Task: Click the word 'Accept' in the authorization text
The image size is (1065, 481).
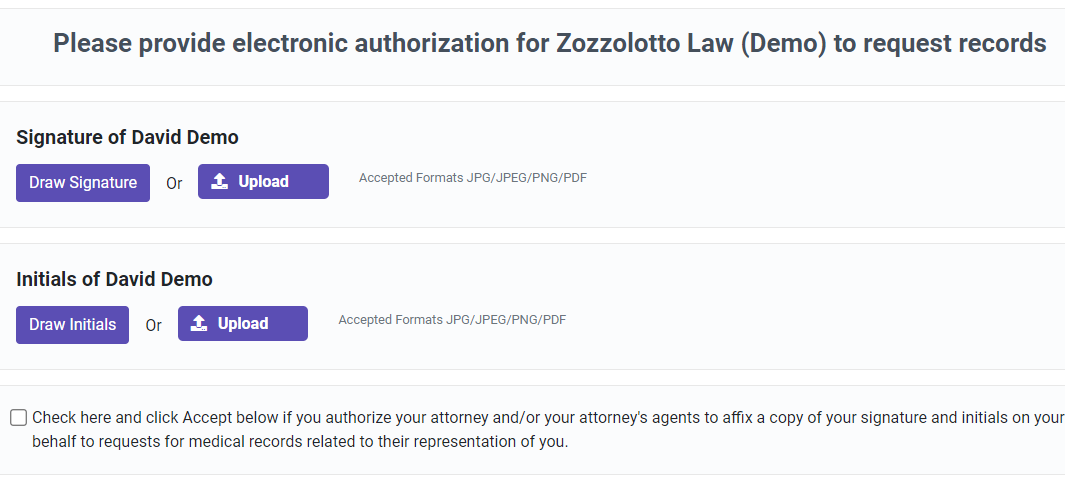Action: [205, 418]
